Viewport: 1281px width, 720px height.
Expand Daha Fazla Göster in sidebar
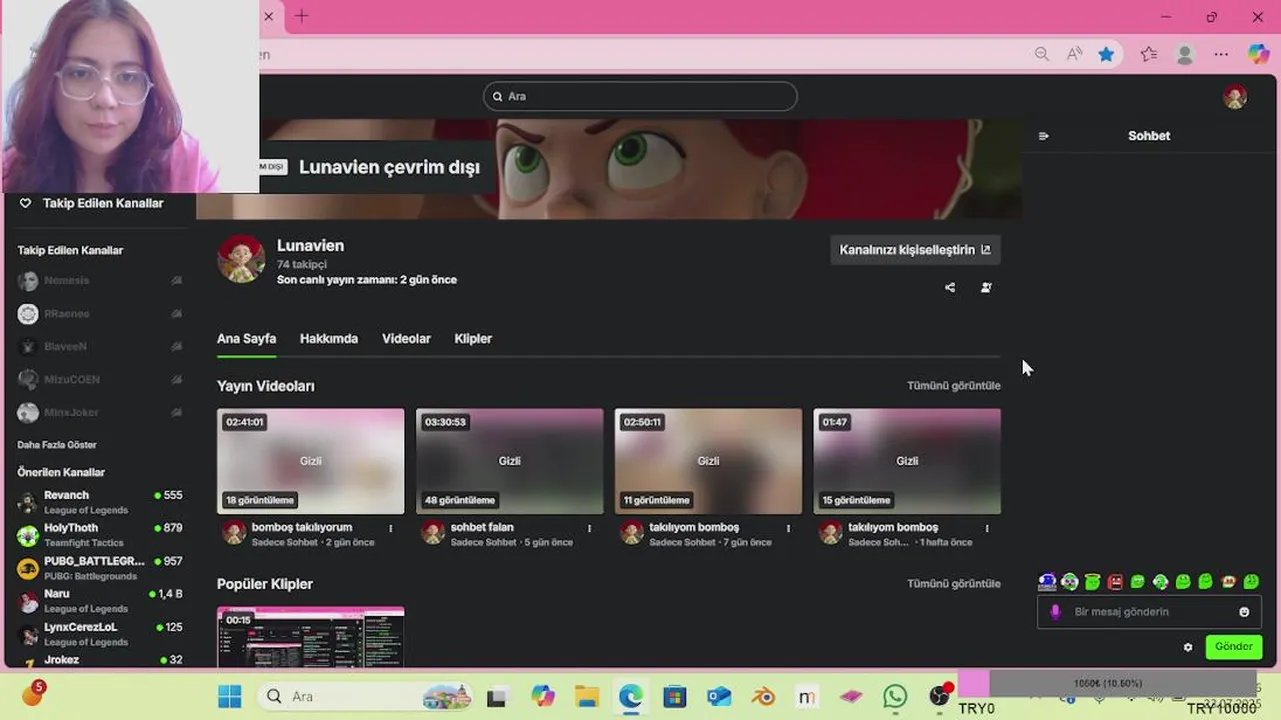pyautogui.click(x=57, y=445)
